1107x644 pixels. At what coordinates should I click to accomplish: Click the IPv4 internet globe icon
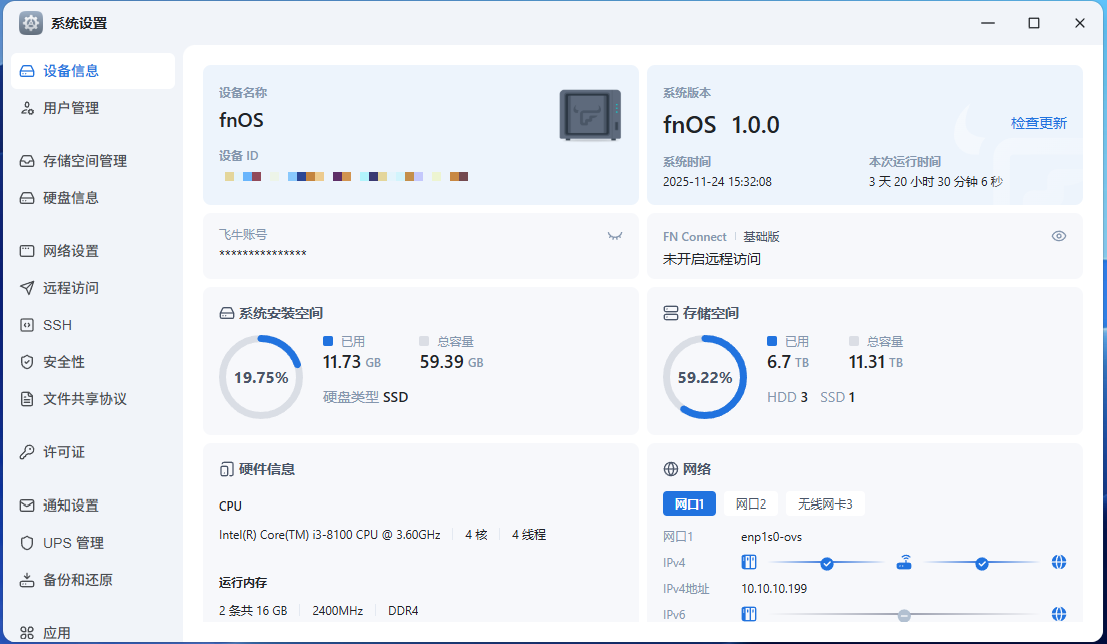coord(1058,563)
